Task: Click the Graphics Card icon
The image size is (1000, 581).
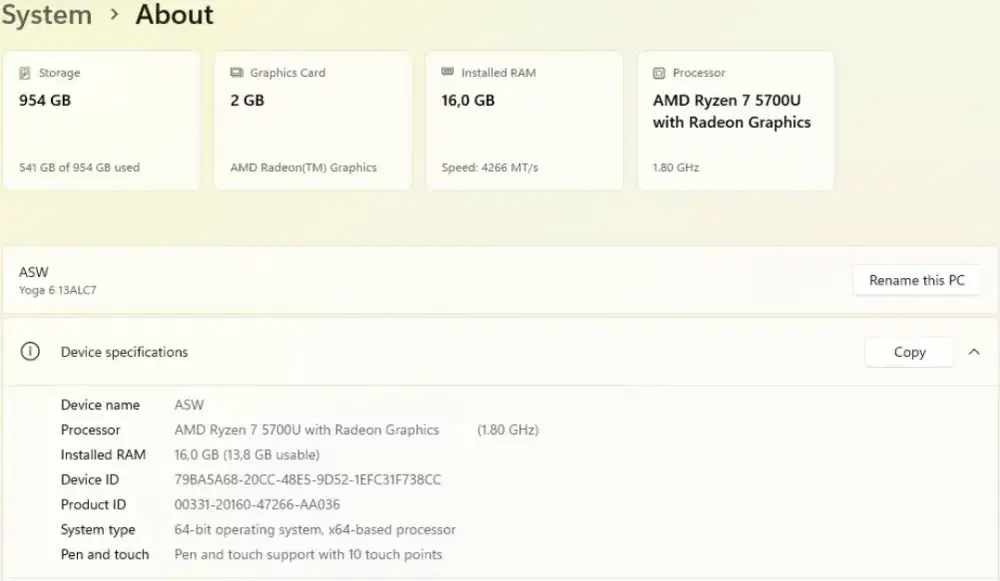Action: click(236, 72)
